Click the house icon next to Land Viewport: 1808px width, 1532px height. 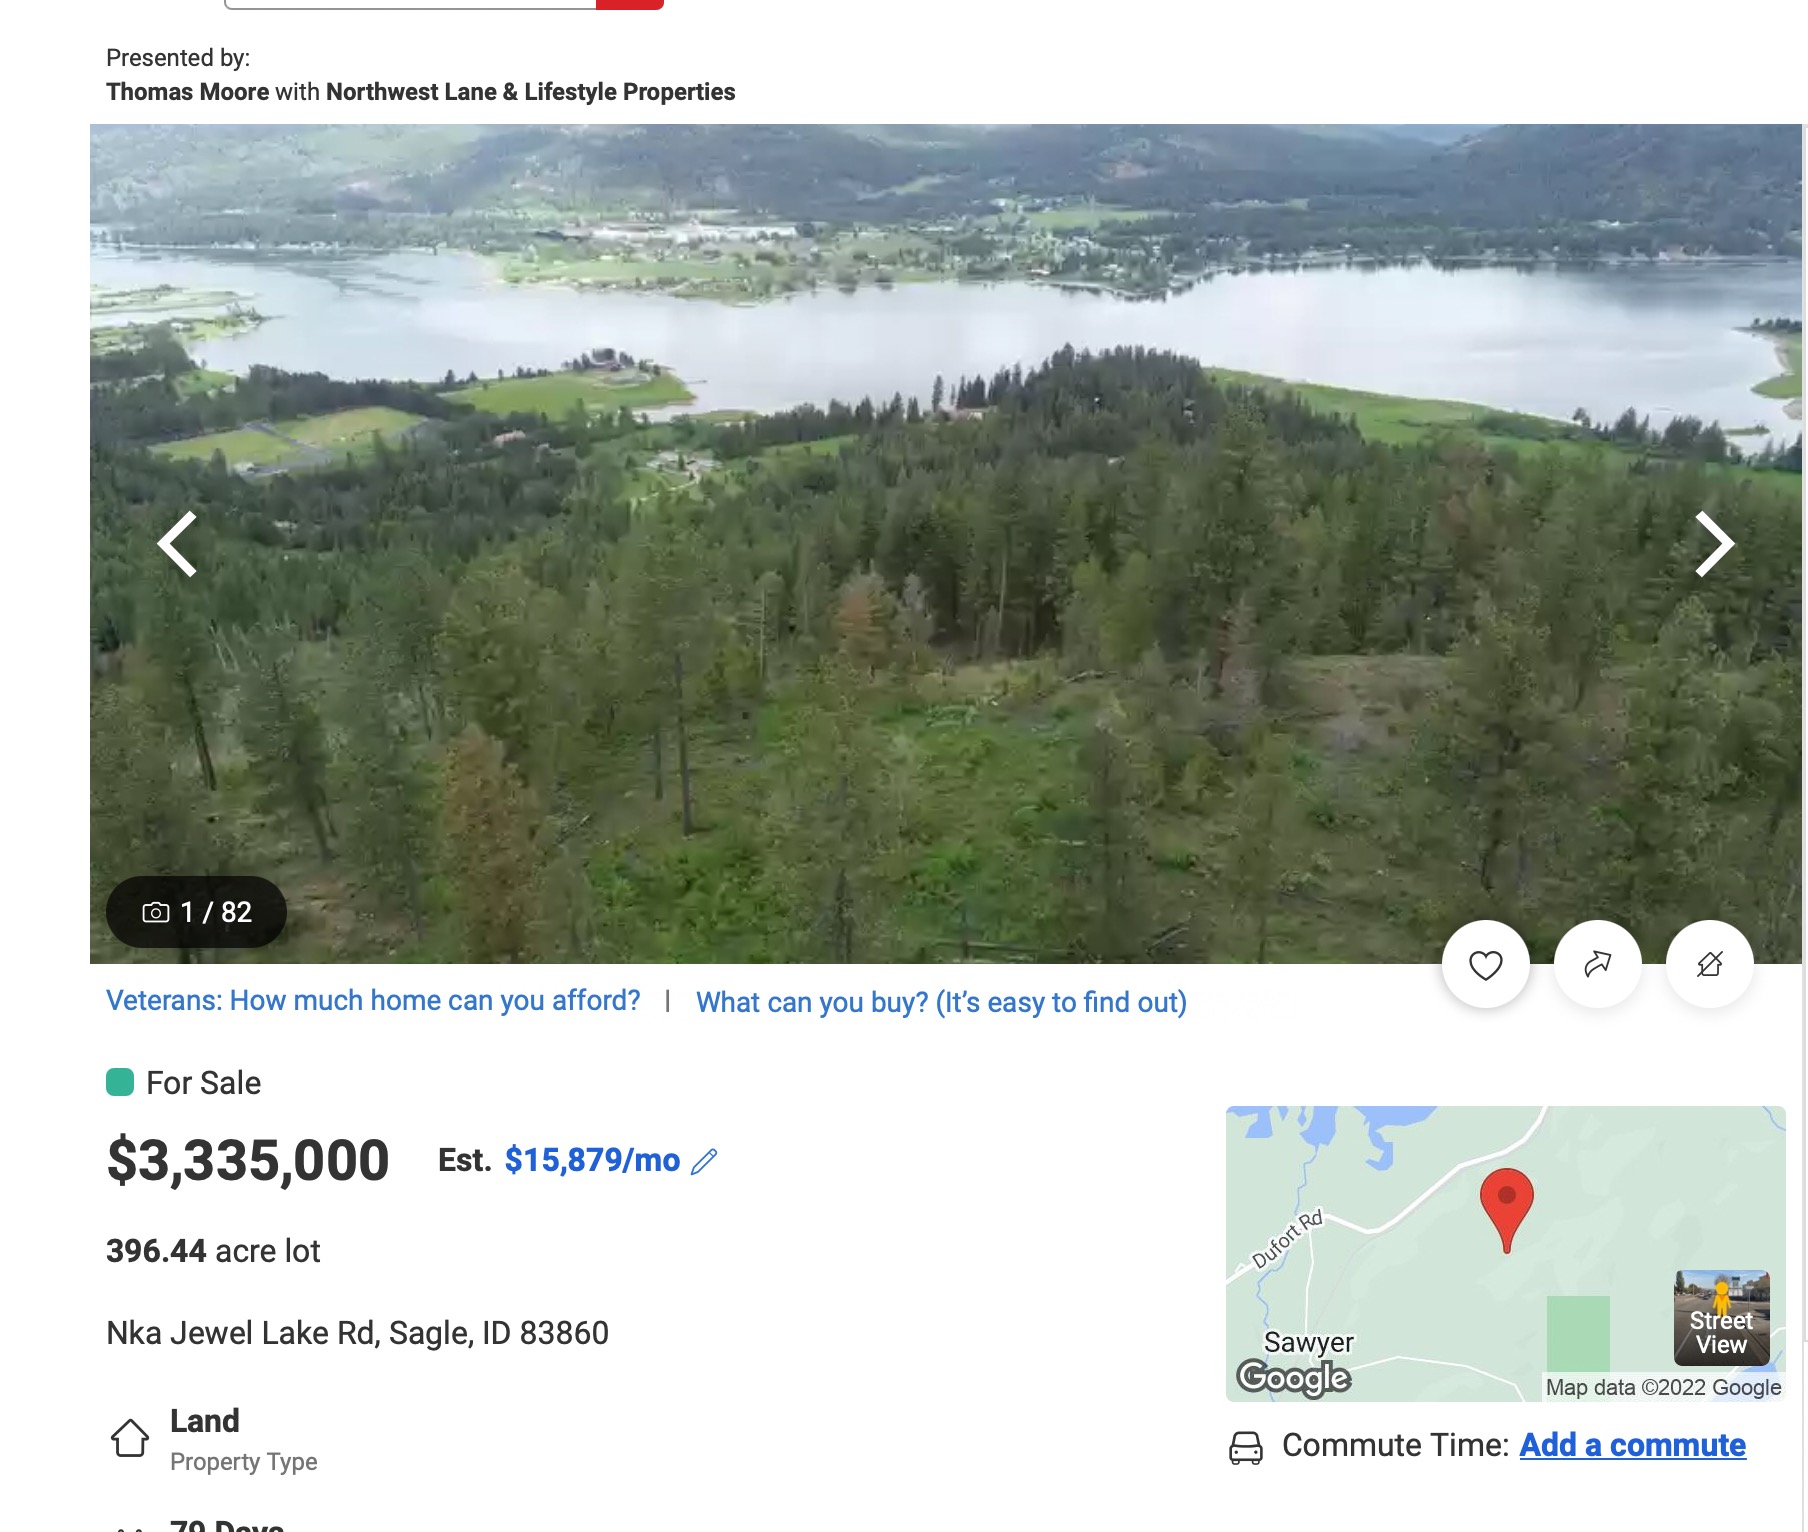tap(130, 1438)
